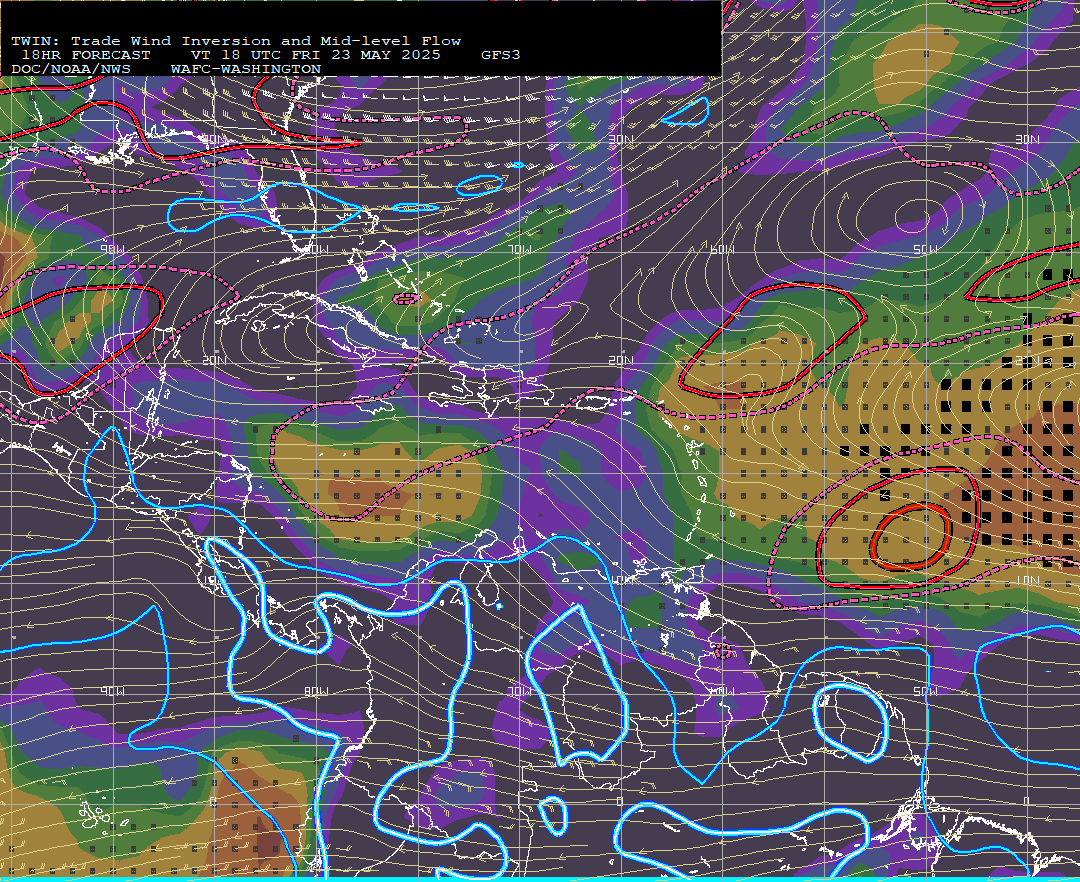This screenshot has width=1080, height=882.
Task: Click the lower "90W" longitude label
Action: (x=112, y=691)
